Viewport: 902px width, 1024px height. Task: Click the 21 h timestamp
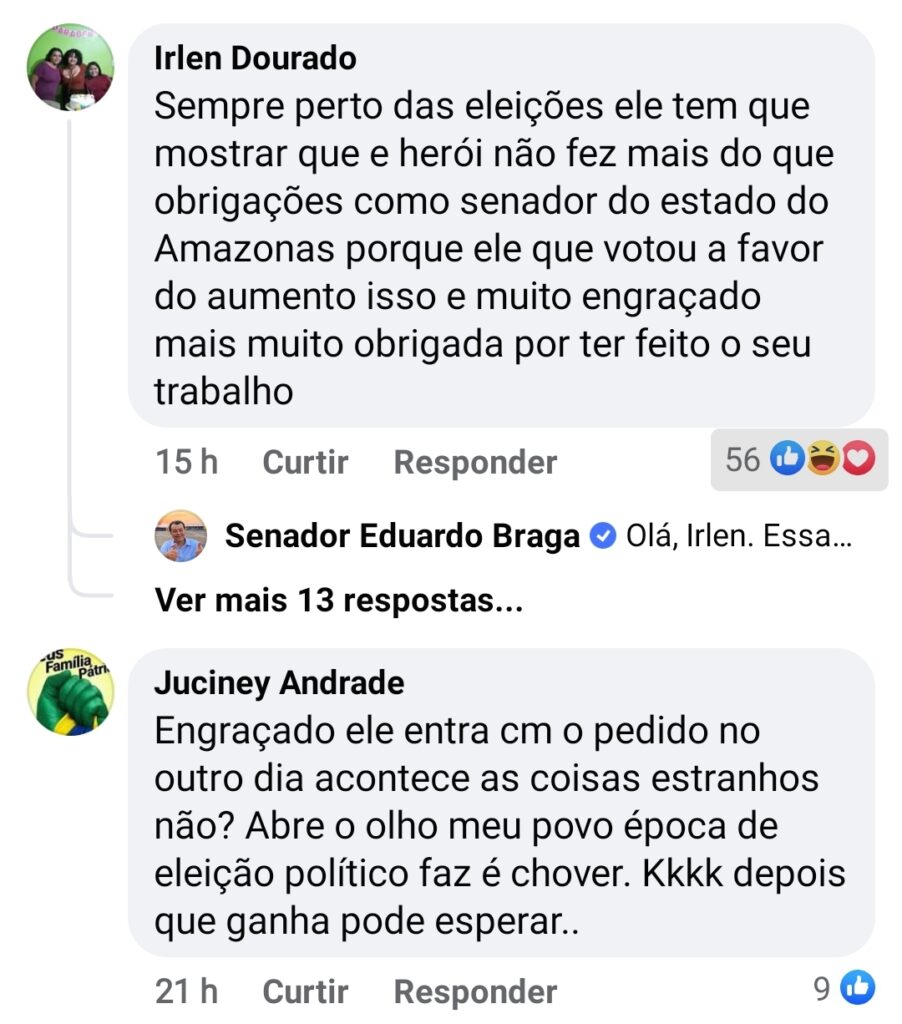coord(186,991)
